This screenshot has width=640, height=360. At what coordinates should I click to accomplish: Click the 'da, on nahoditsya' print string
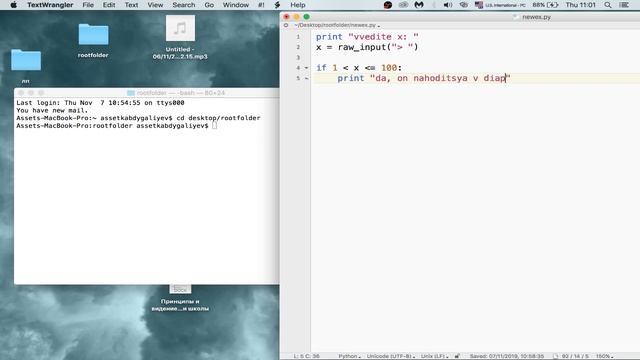440,78
